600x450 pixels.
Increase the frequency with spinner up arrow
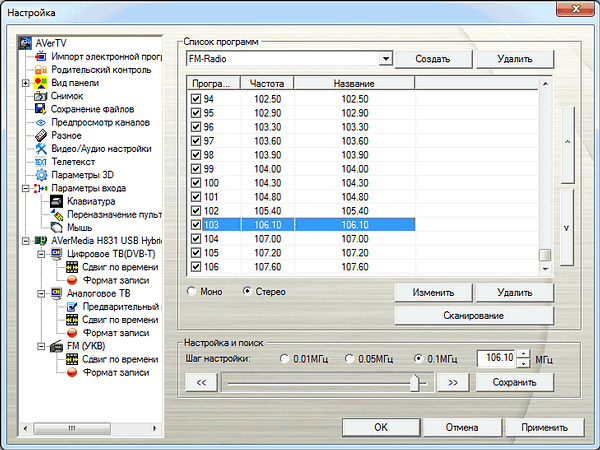pos(523,354)
